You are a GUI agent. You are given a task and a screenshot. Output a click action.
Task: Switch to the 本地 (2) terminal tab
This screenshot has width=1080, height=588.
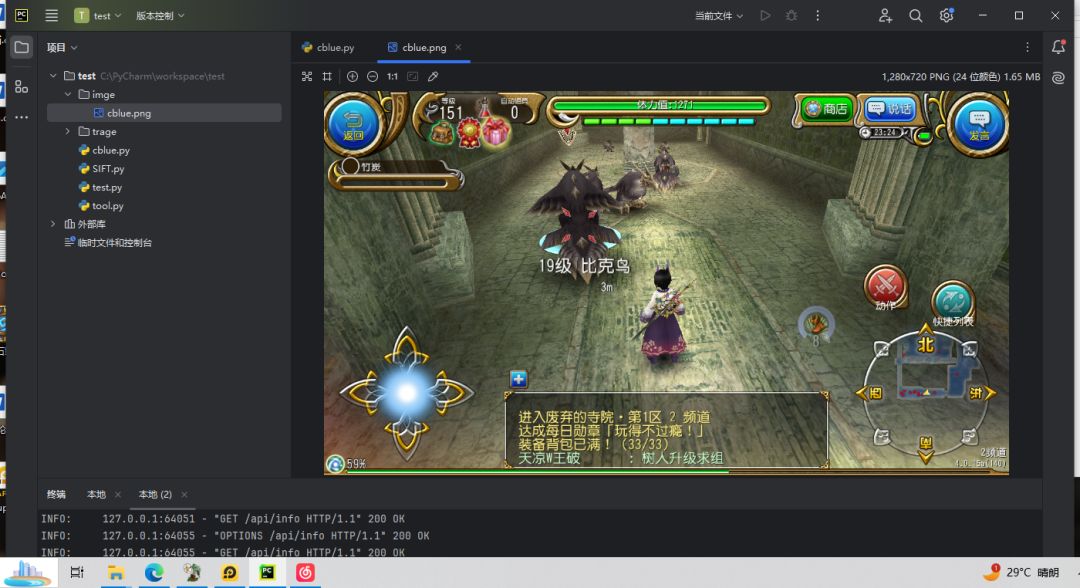[x=155, y=494]
